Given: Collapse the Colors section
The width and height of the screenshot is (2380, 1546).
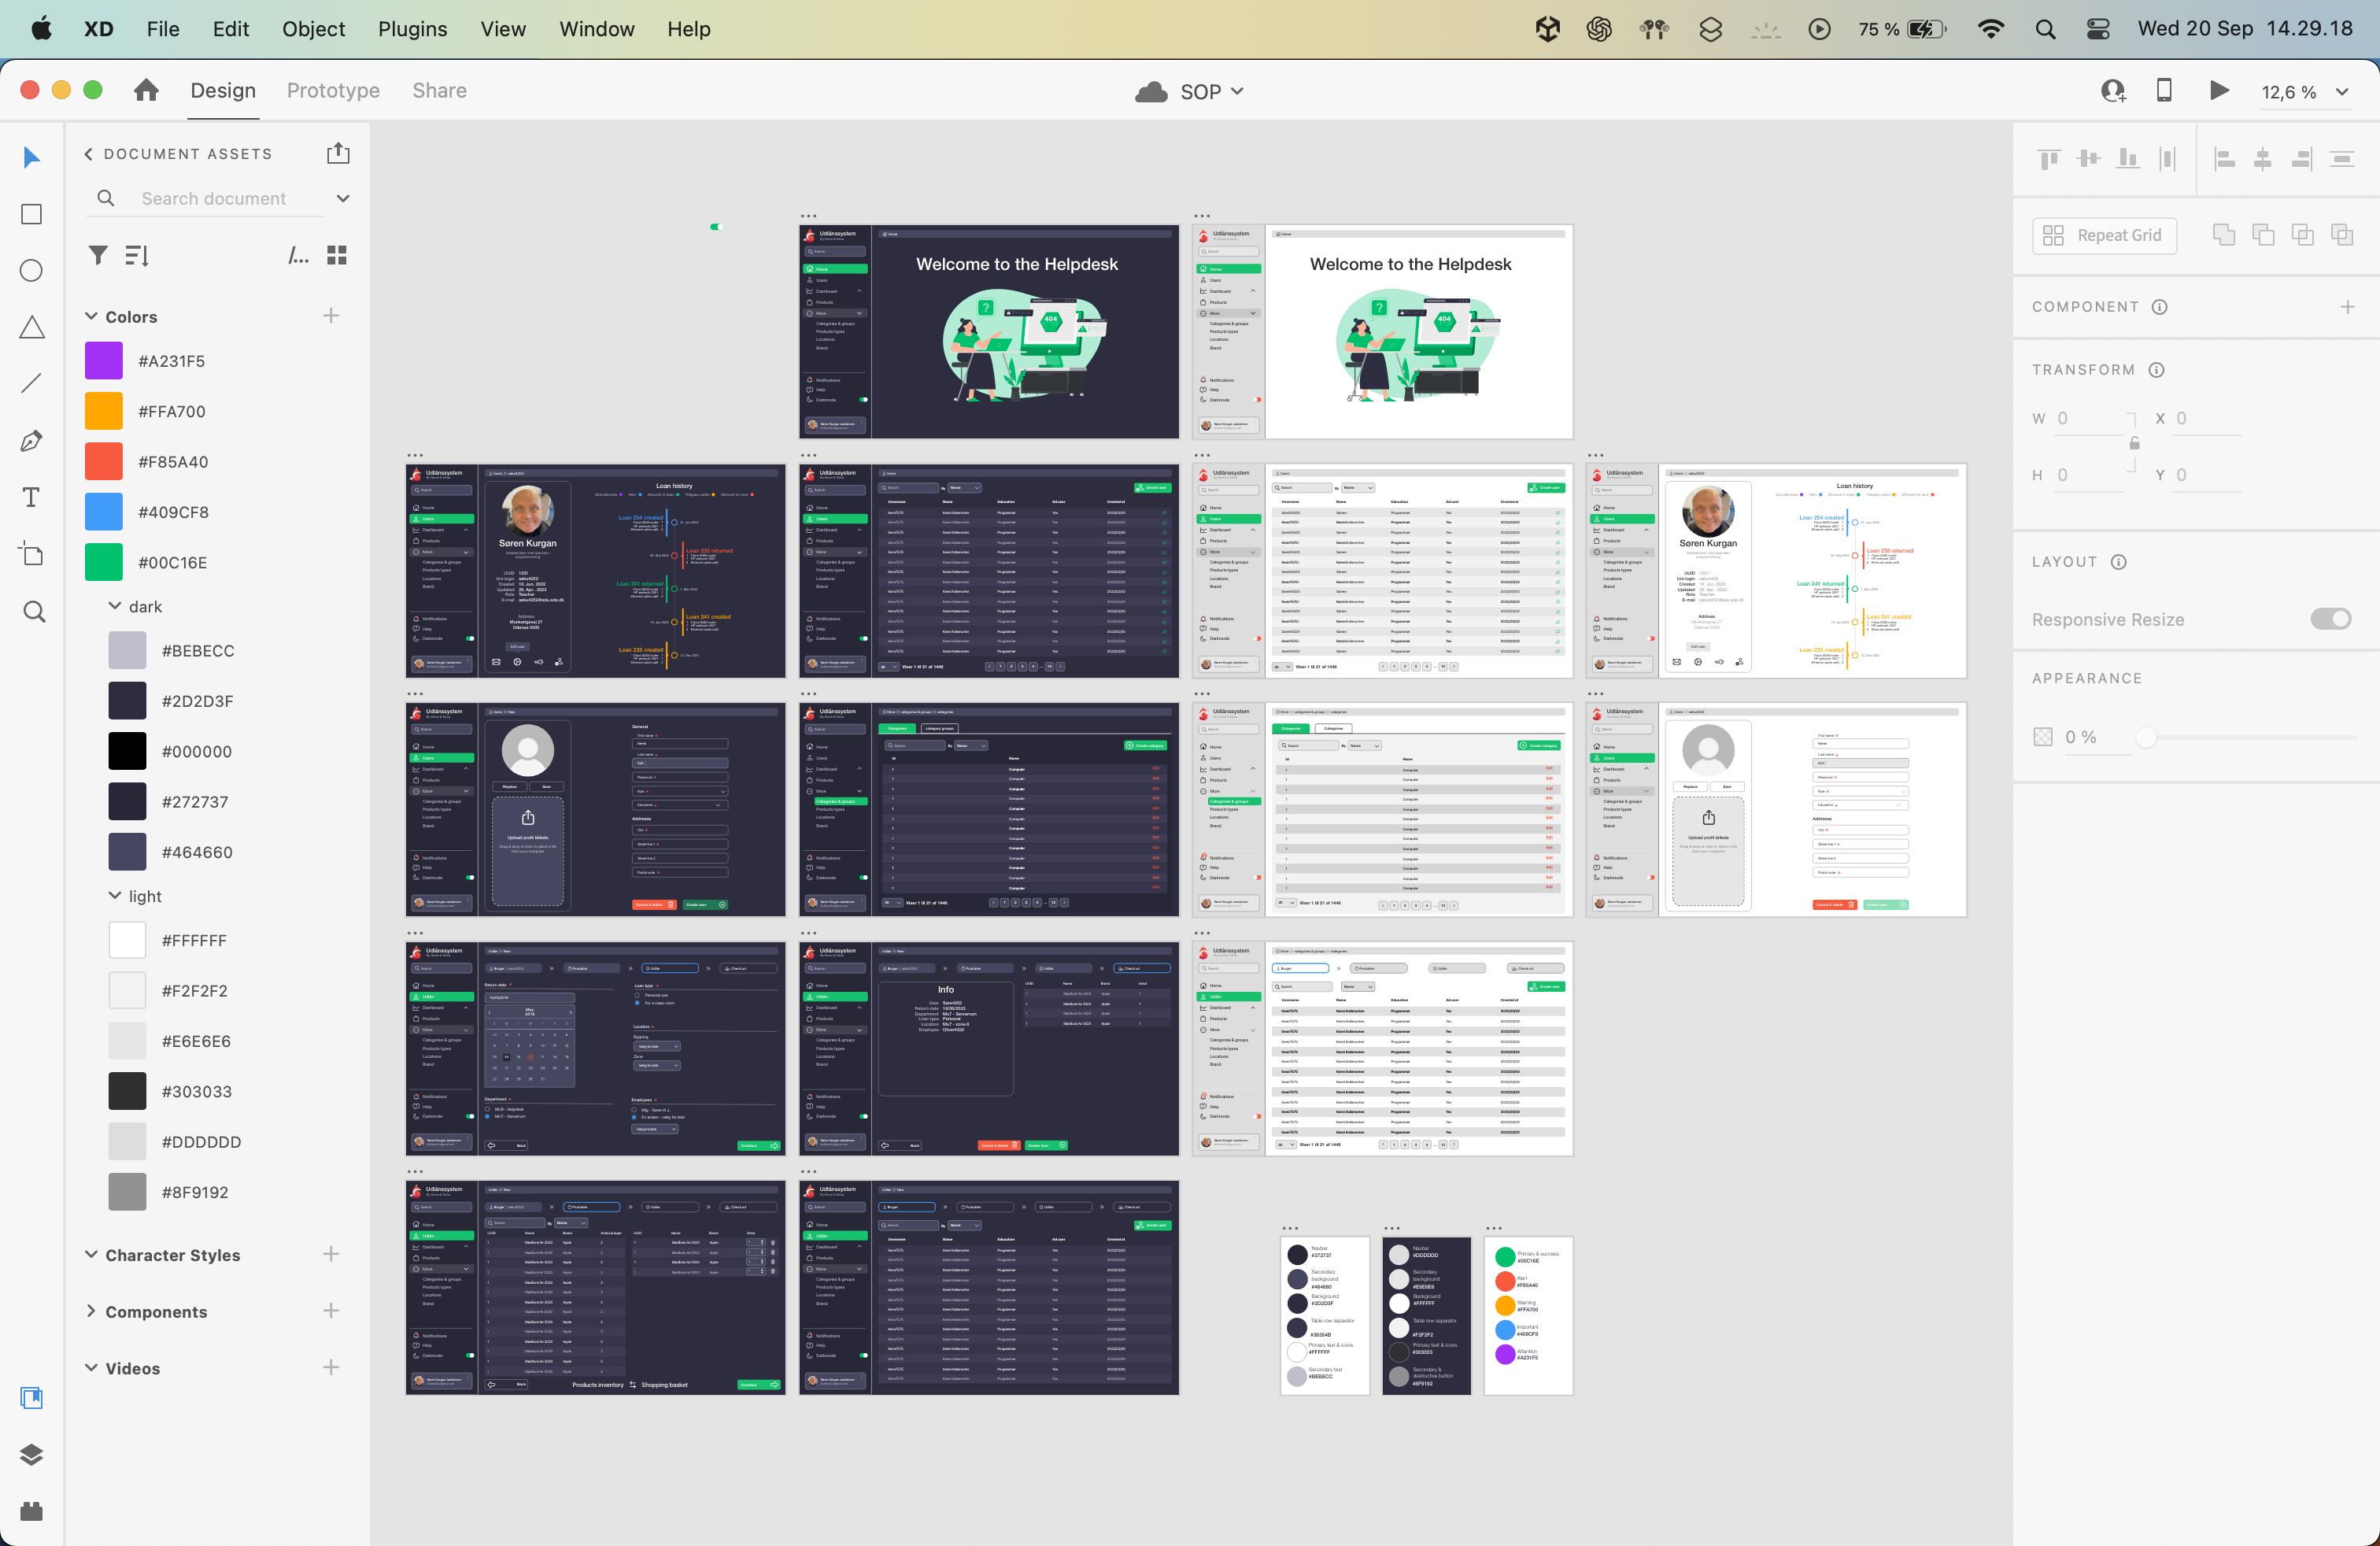Looking at the screenshot, I should tap(91, 316).
